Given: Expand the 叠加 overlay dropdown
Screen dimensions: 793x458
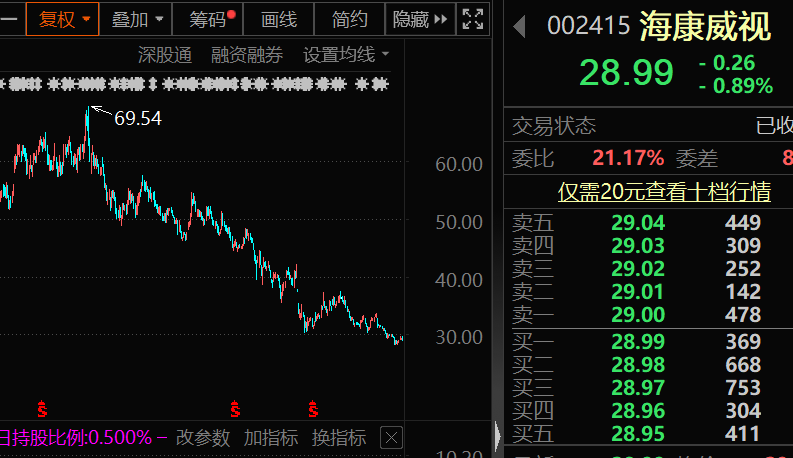Looking at the screenshot, I should point(137,19).
